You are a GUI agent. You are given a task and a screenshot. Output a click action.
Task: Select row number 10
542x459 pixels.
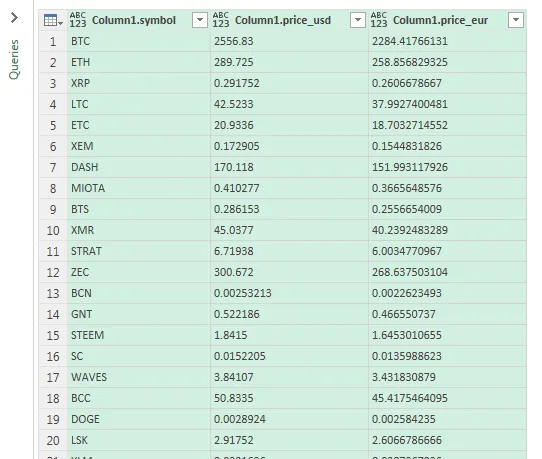[x=53, y=230]
